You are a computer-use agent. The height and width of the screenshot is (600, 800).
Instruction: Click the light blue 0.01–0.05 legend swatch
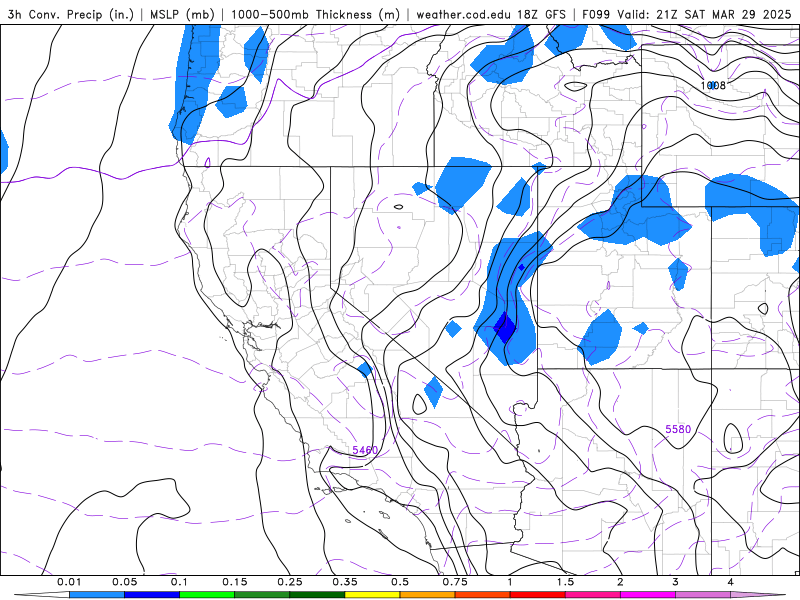[97, 595]
